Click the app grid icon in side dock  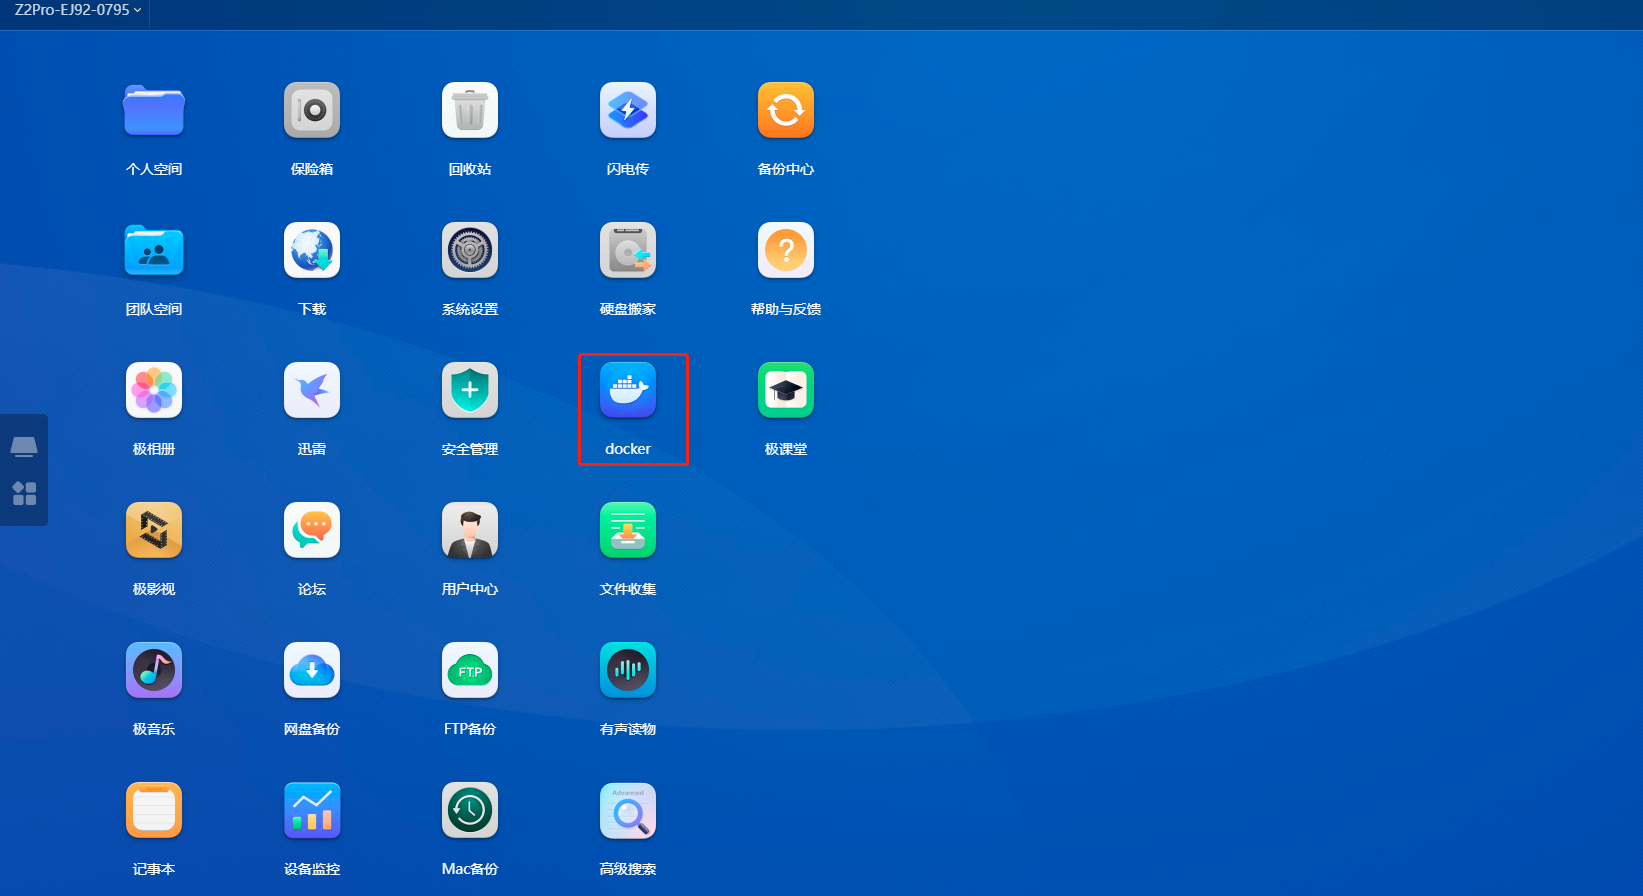24,493
